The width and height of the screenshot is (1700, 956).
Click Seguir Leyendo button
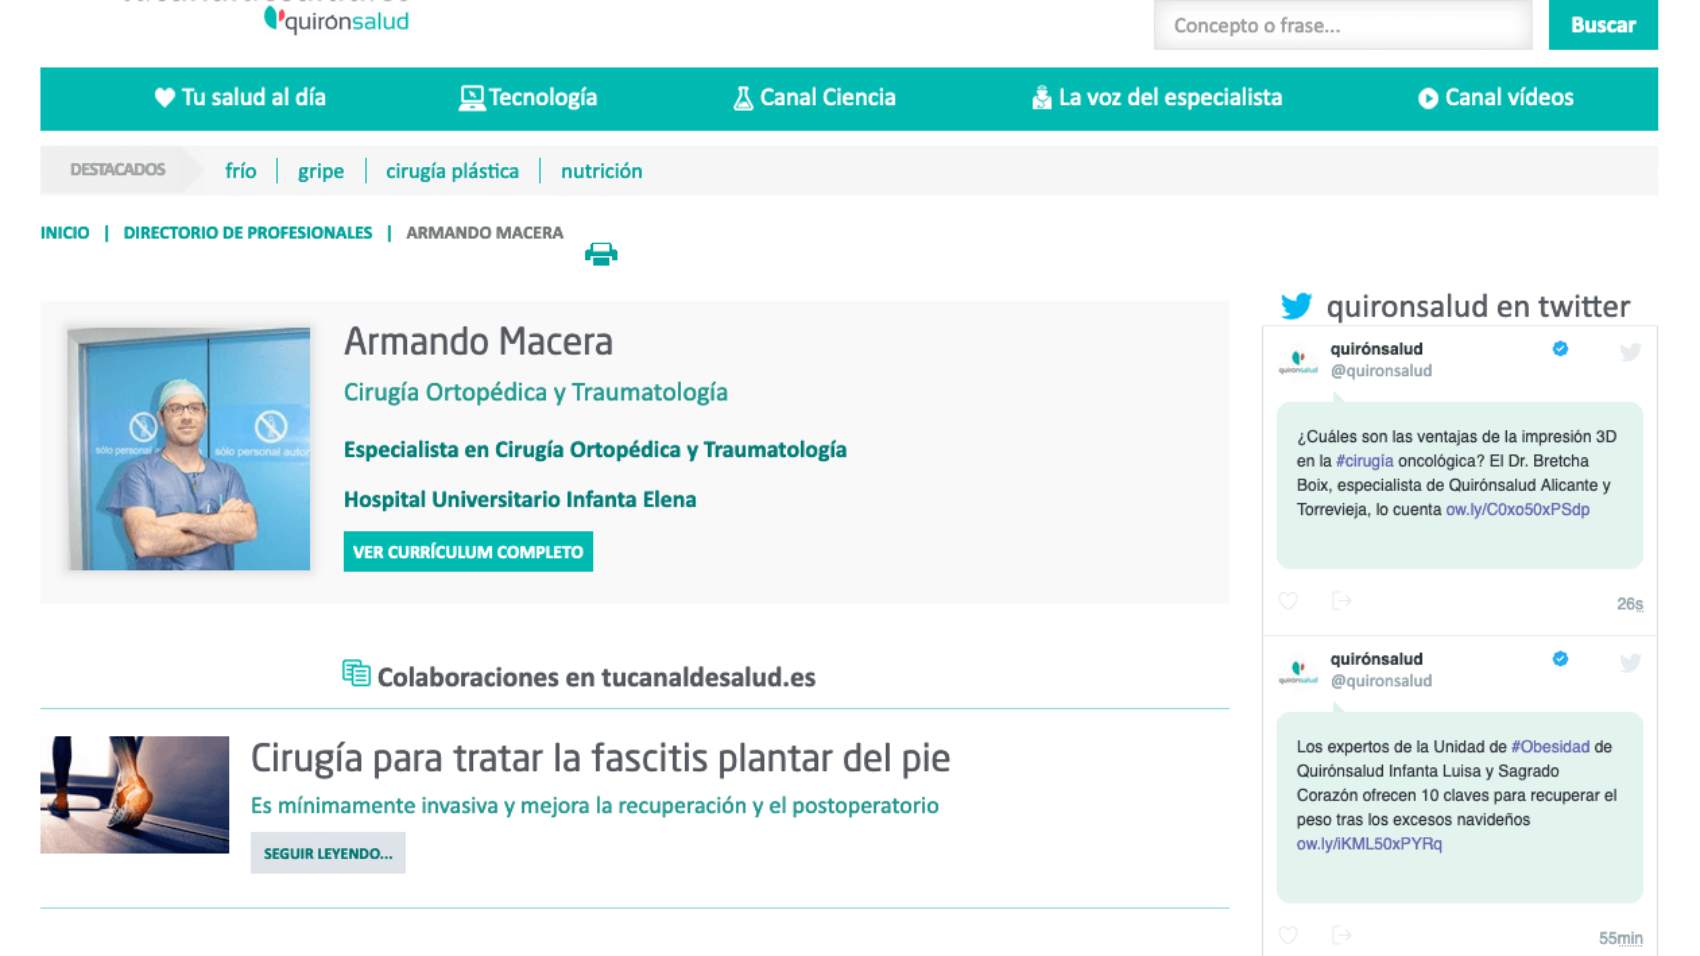point(328,853)
